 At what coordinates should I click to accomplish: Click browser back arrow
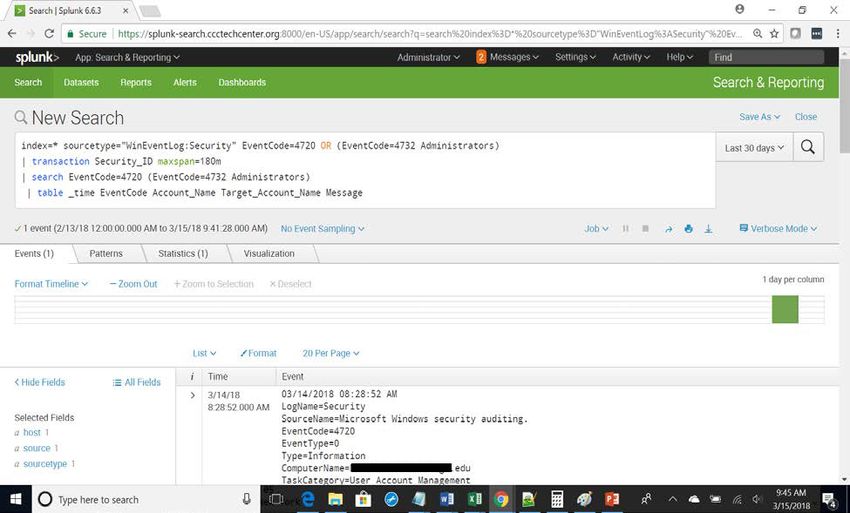(12, 34)
